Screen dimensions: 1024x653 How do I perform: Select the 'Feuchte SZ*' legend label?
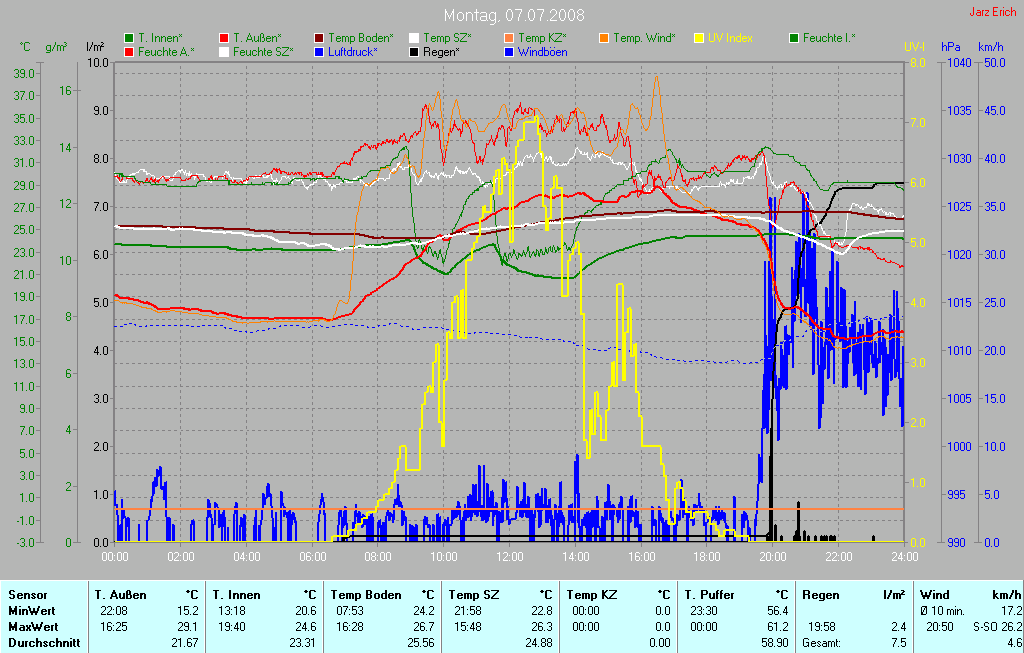point(264,52)
